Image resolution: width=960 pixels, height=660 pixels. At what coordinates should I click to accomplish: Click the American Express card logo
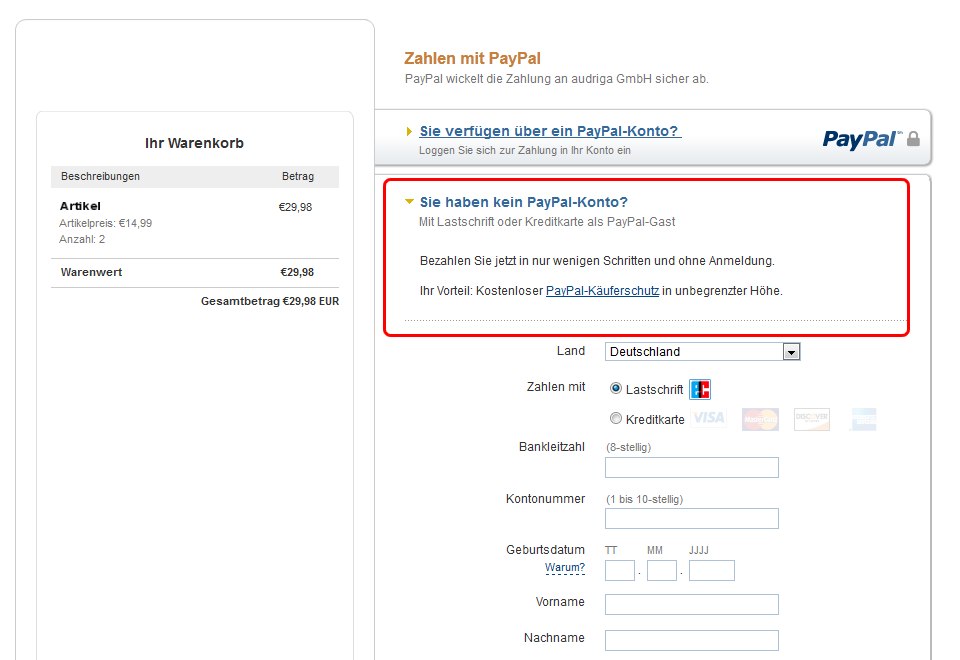point(863,419)
